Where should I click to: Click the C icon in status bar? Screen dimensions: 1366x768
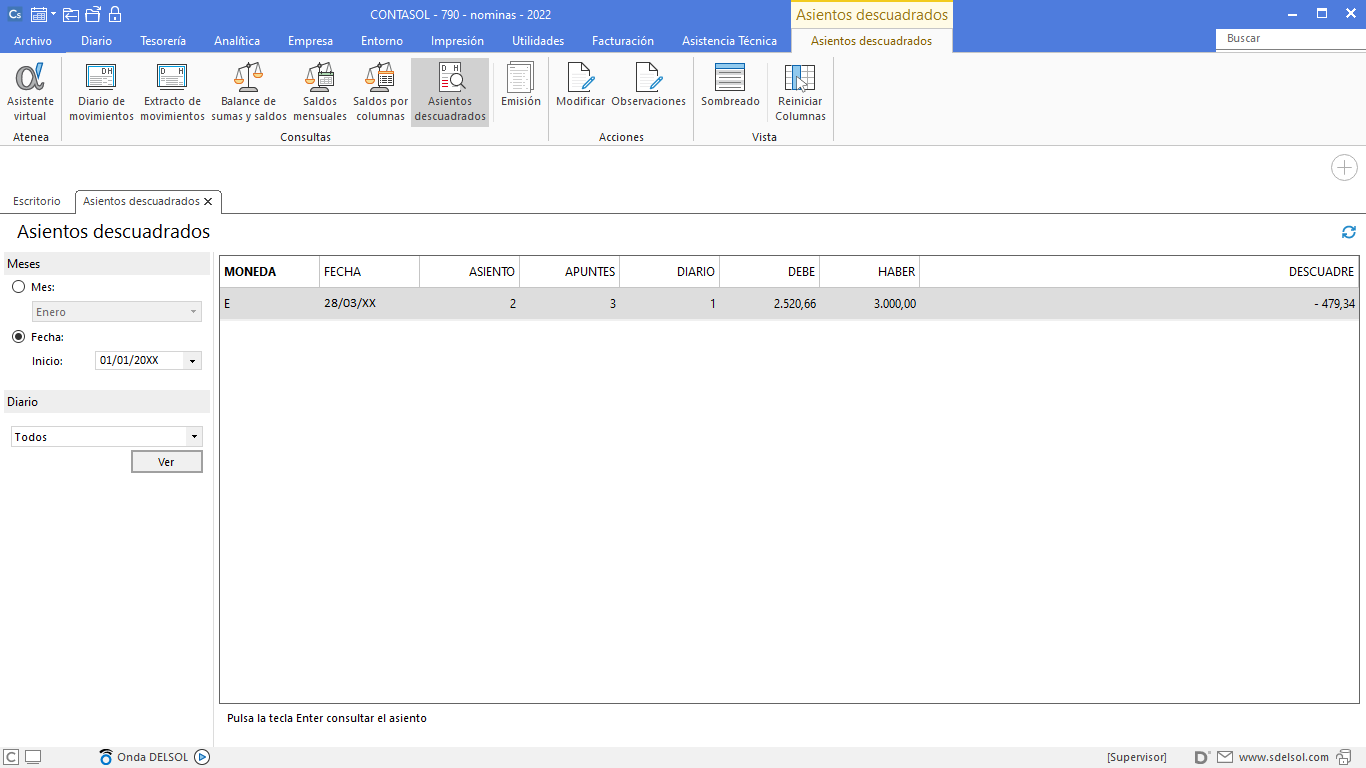pos(11,757)
